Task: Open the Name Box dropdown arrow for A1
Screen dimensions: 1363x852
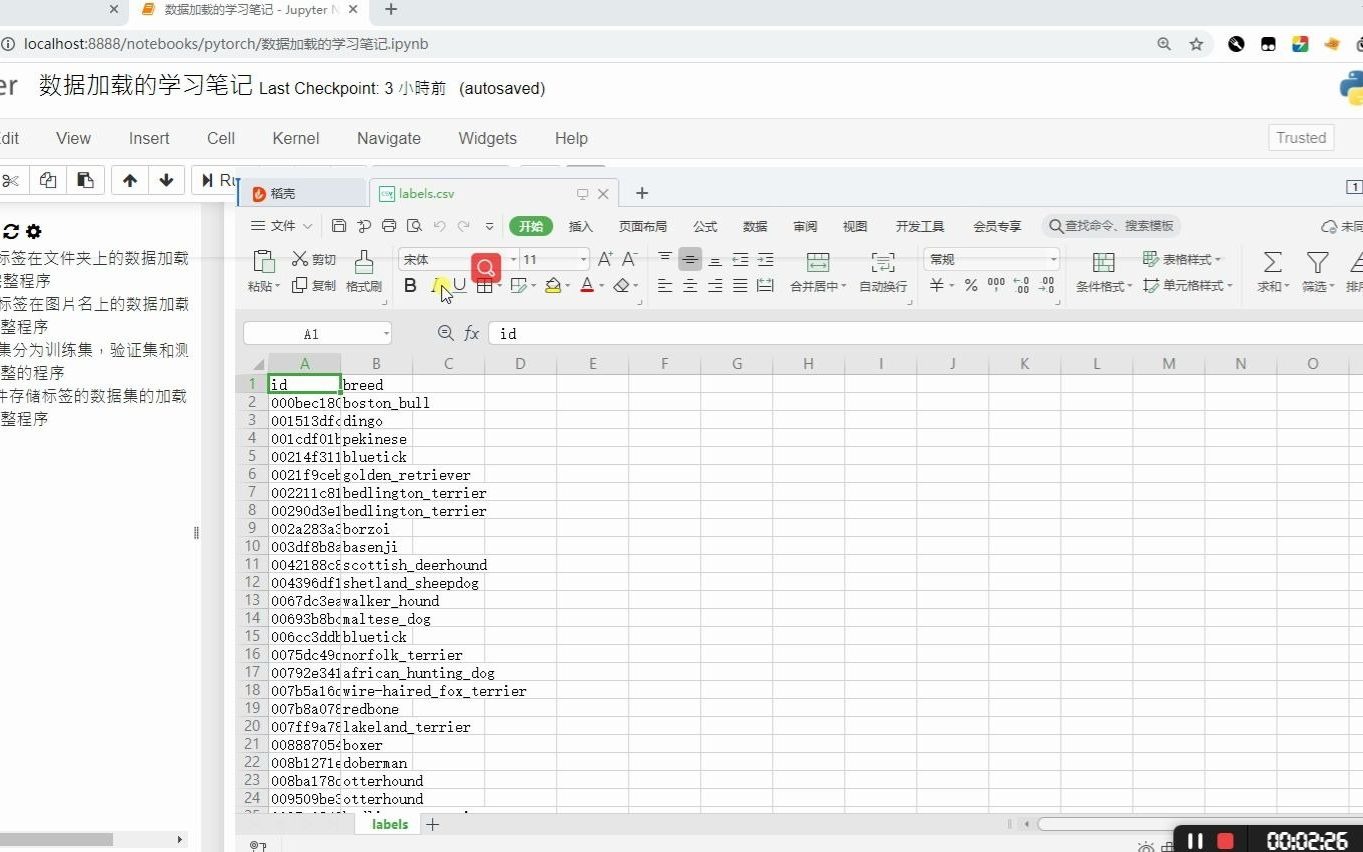Action: pos(386,334)
